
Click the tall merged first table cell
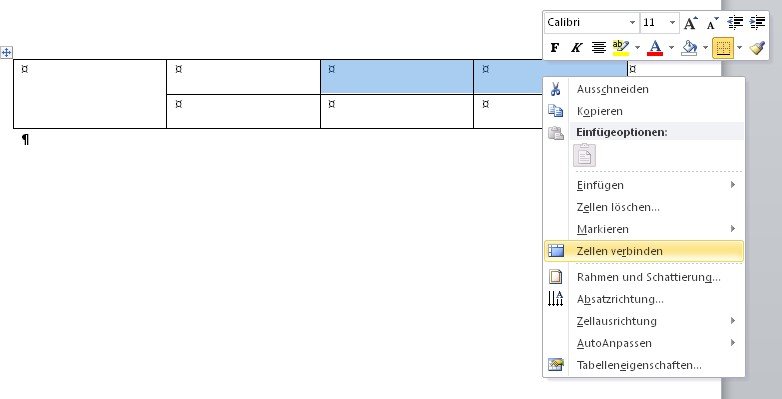click(90, 94)
